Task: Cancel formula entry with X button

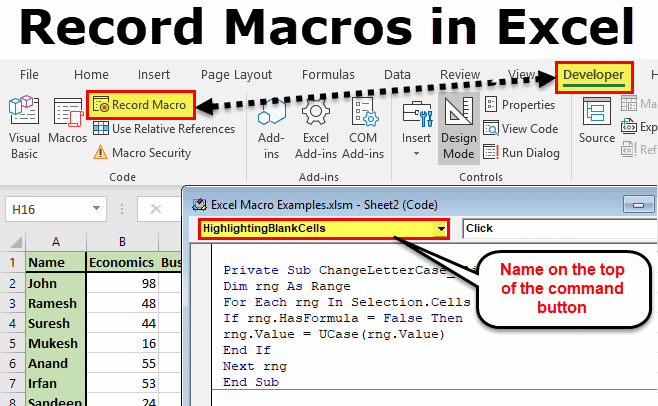Action: (156, 209)
